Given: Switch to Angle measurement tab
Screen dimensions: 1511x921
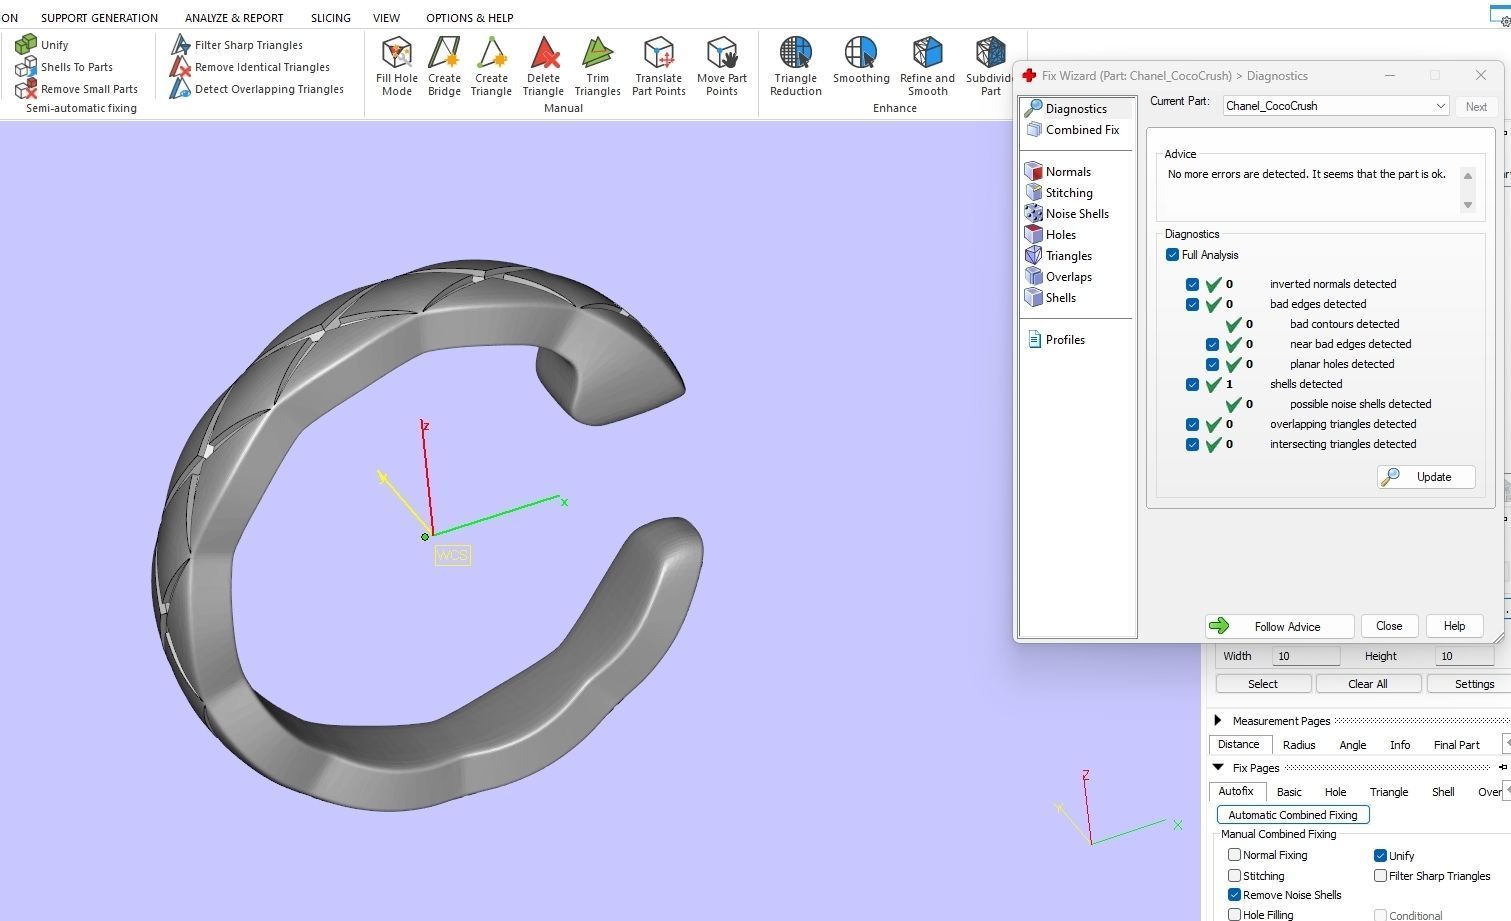Looking at the screenshot, I should [1352, 745].
